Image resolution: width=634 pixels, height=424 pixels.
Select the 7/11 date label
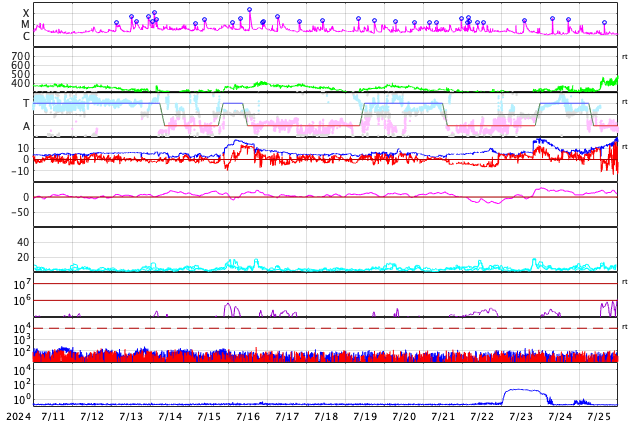pos(53,416)
